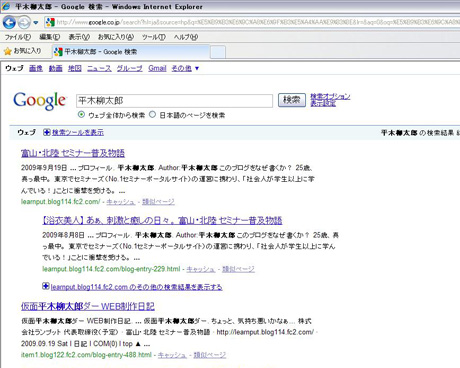Expand search tools with the plus icon
This screenshot has width=460, height=368.
pyautogui.click(x=47, y=132)
